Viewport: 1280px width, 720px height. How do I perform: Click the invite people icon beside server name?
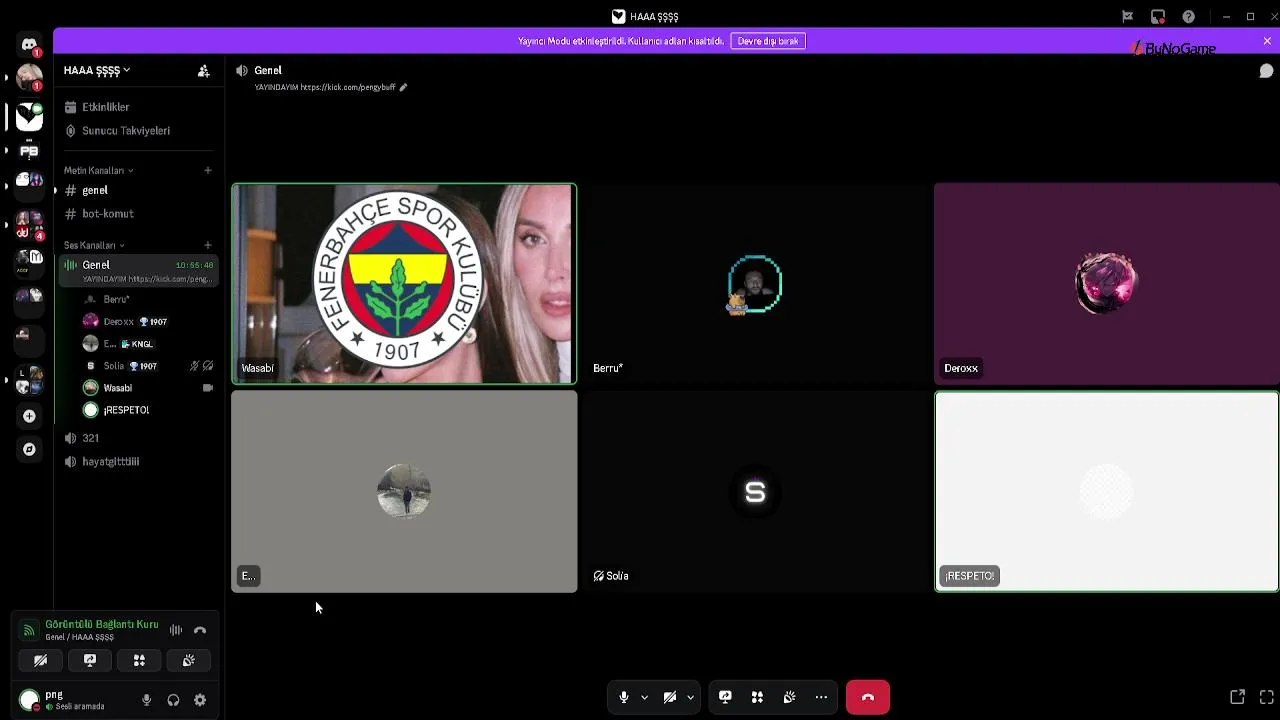click(203, 70)
